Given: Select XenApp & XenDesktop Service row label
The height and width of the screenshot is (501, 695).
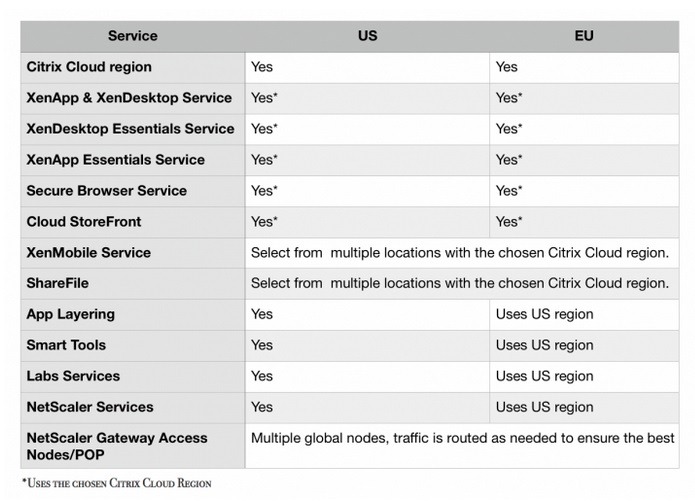Looking at the screenshot, I should point(129,98).
